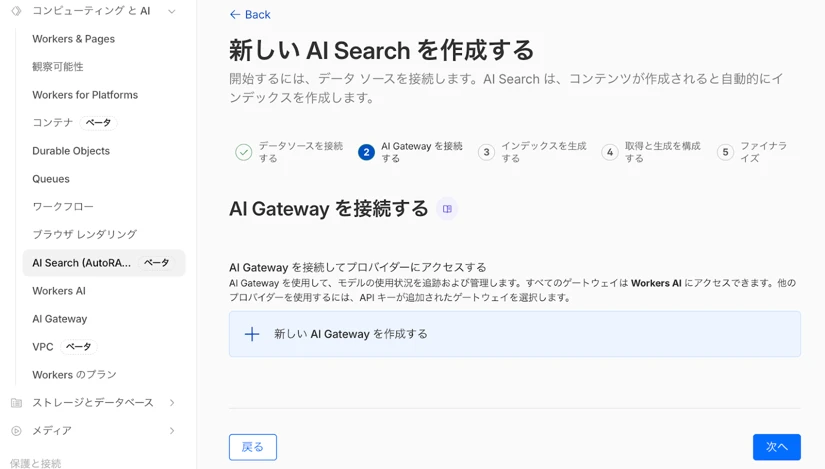Open Workers & Pages in sidebar
Viewport: 825px width, 469px height.
[x=73, y=39]
